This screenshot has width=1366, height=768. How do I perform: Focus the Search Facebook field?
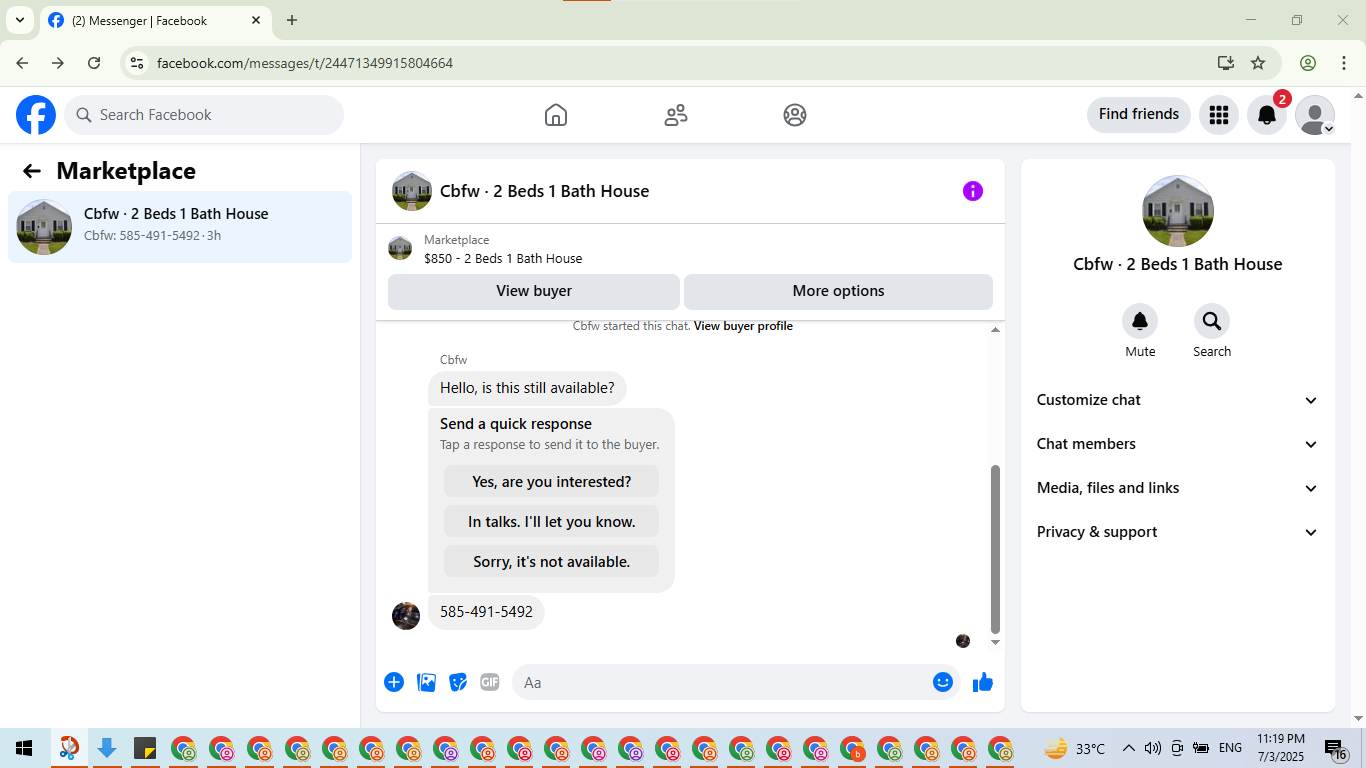(x=204, y=115)
